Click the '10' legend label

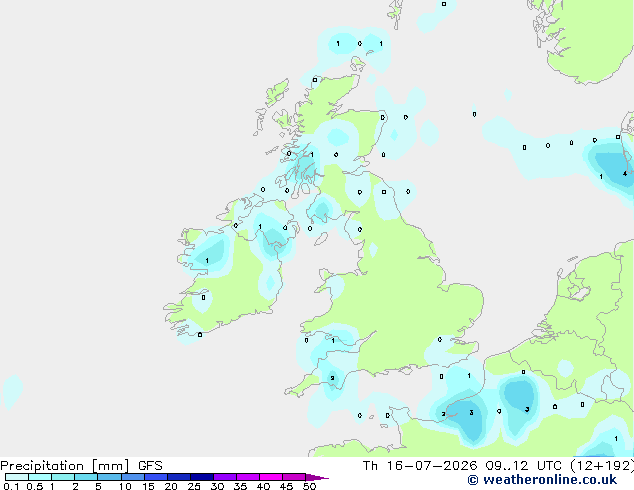pos(125,486)
